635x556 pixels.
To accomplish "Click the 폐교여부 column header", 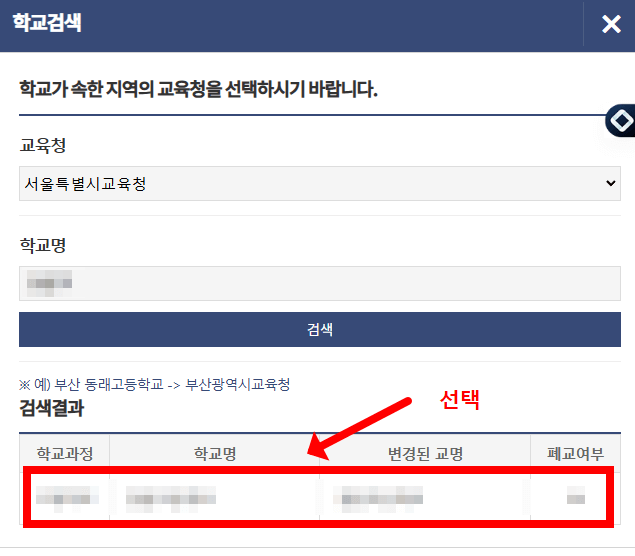I will (x=575, y=454).
